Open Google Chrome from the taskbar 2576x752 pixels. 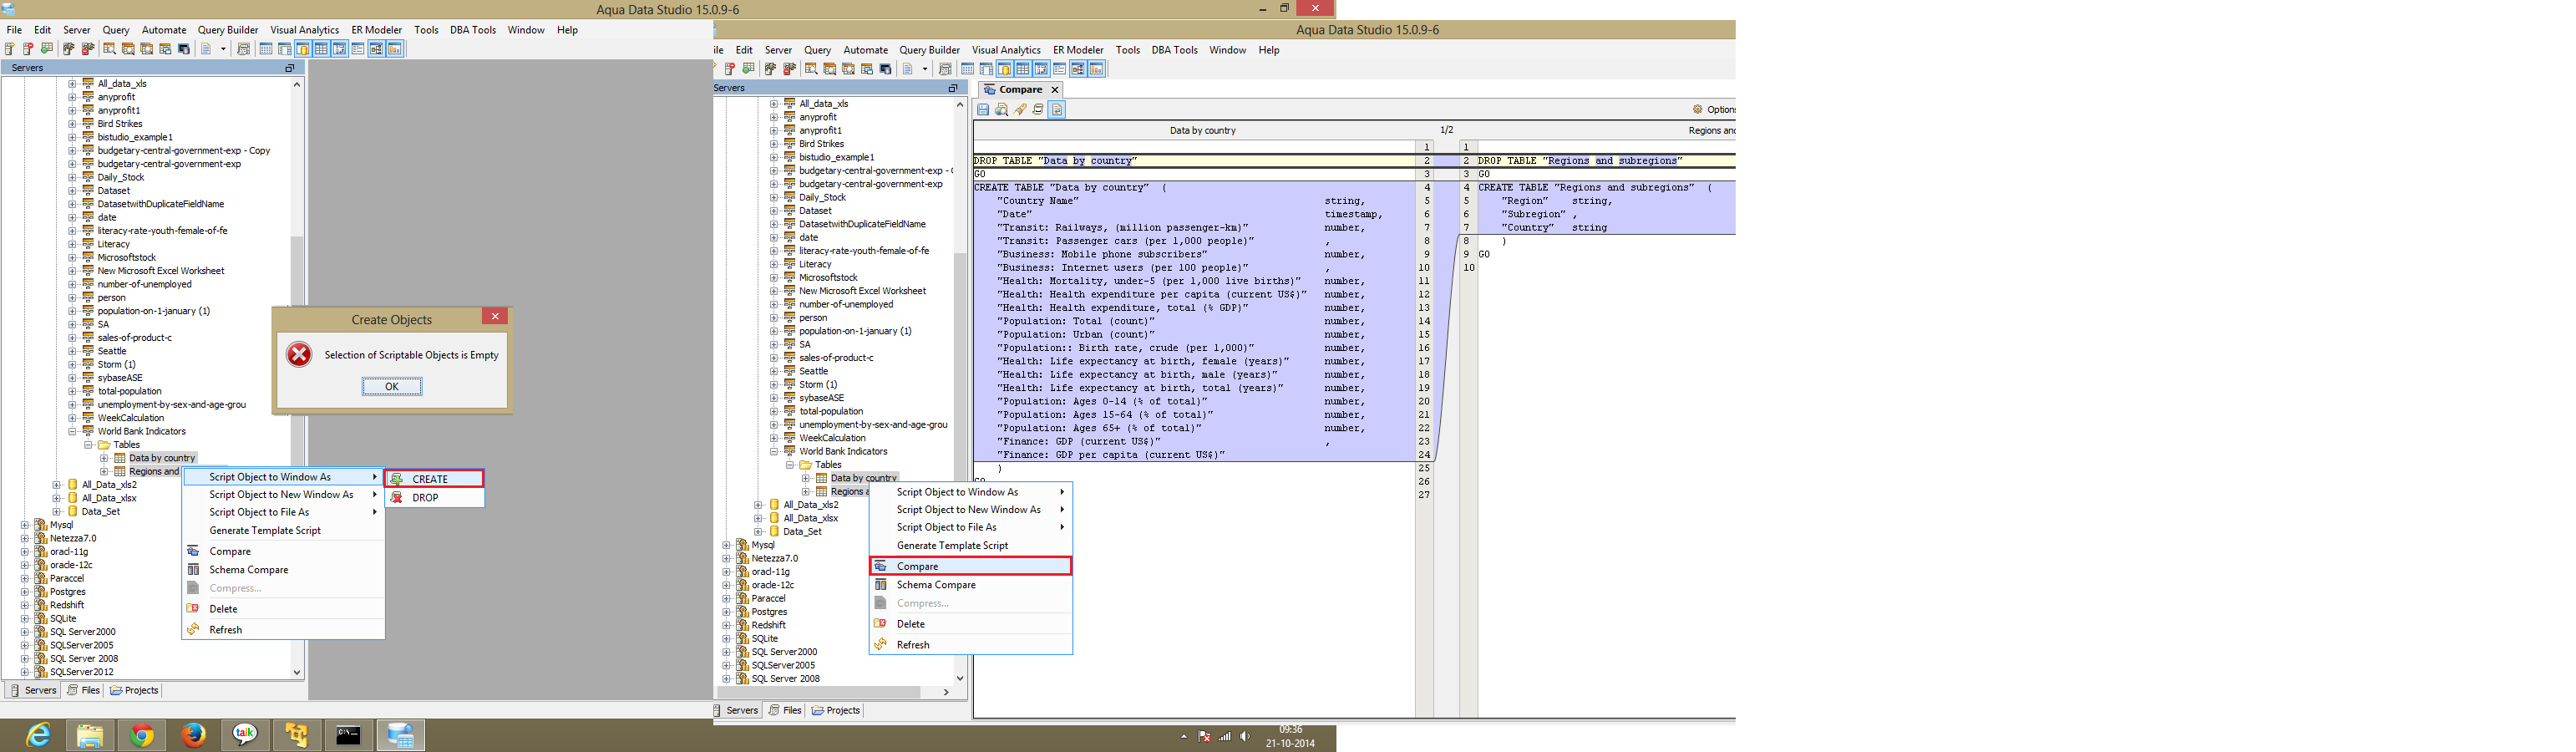pos(142,736)
